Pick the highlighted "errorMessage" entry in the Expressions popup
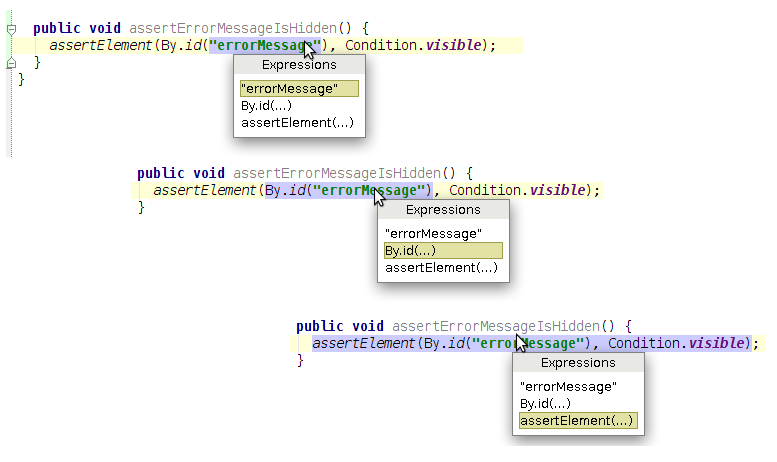This screenshot has width=777, height=462. pos(299,89)
